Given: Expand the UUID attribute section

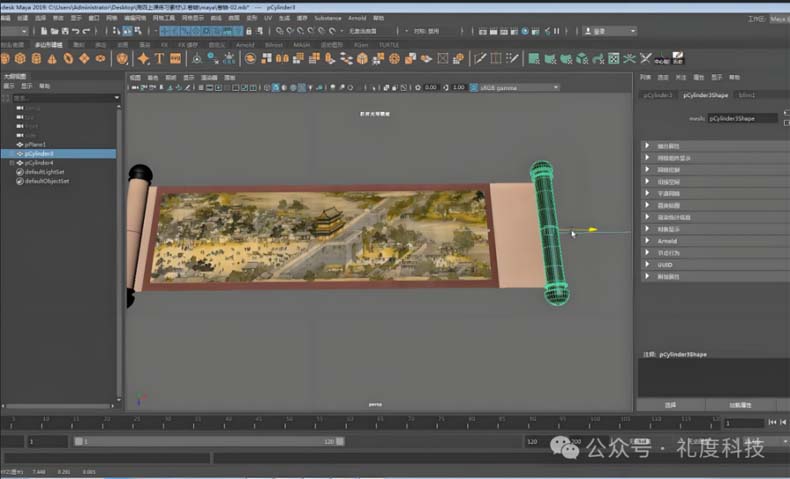Looking at the screenshot, I should click(647, 264).
